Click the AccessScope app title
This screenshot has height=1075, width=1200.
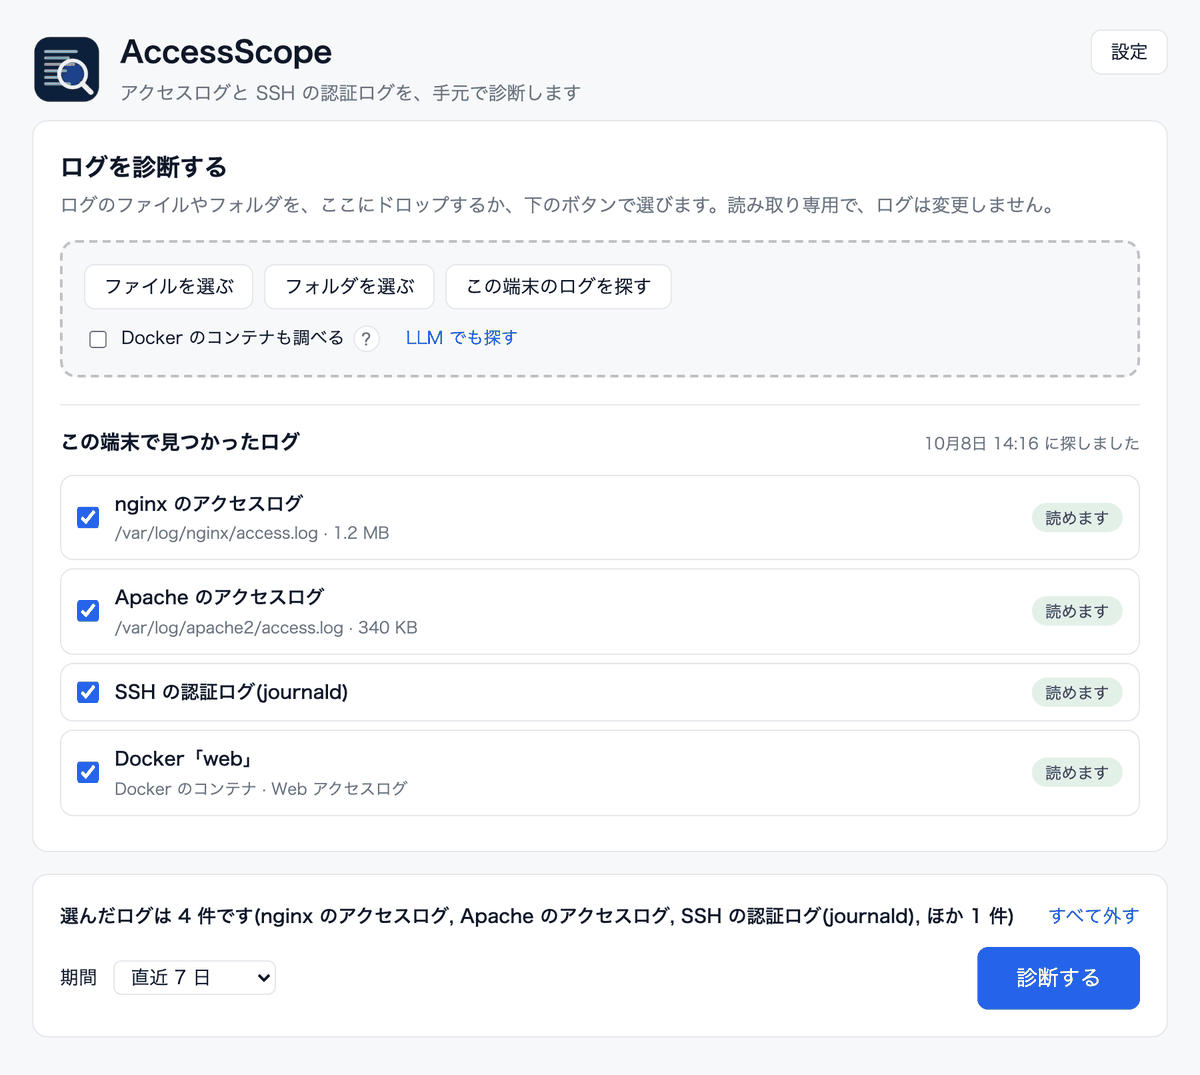coord(226,52)
